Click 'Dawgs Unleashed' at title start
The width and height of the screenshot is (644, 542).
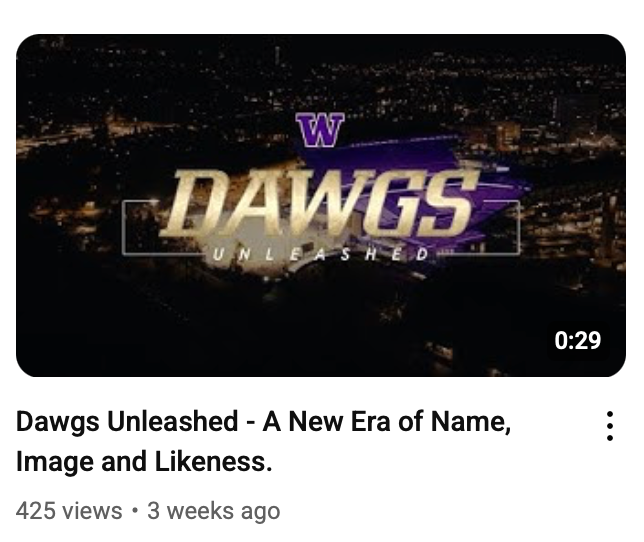[x=127, y=422]
